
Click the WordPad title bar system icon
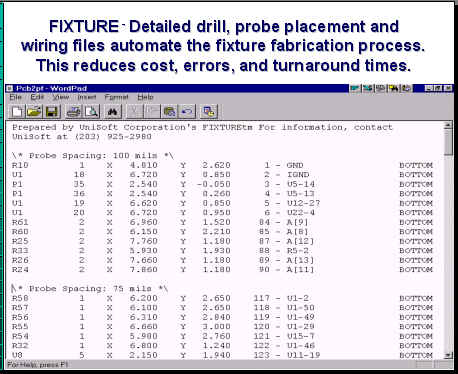click(10, 88)
